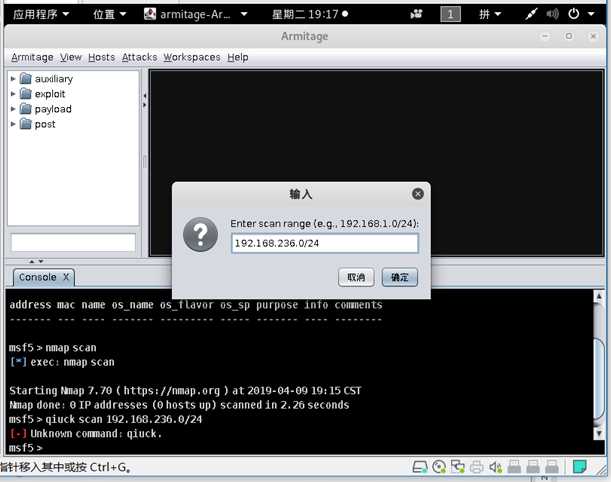Cancel the scan range dialog with 取消
The image size is (611, 482).
tap(356, 277)
